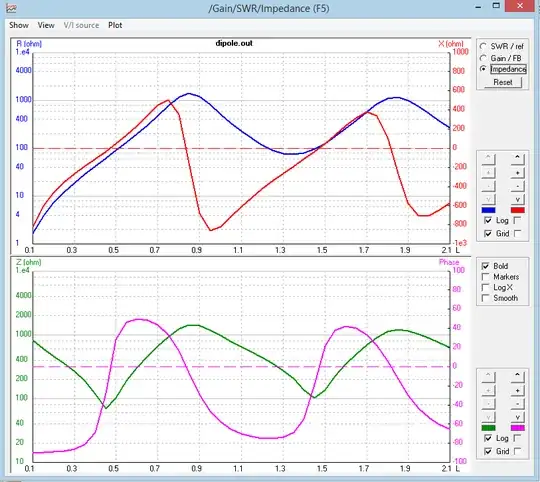This screenshot has width=540, height=482.
Task: Click the greyed + button above the blue swatch
Action: [488, 172]
